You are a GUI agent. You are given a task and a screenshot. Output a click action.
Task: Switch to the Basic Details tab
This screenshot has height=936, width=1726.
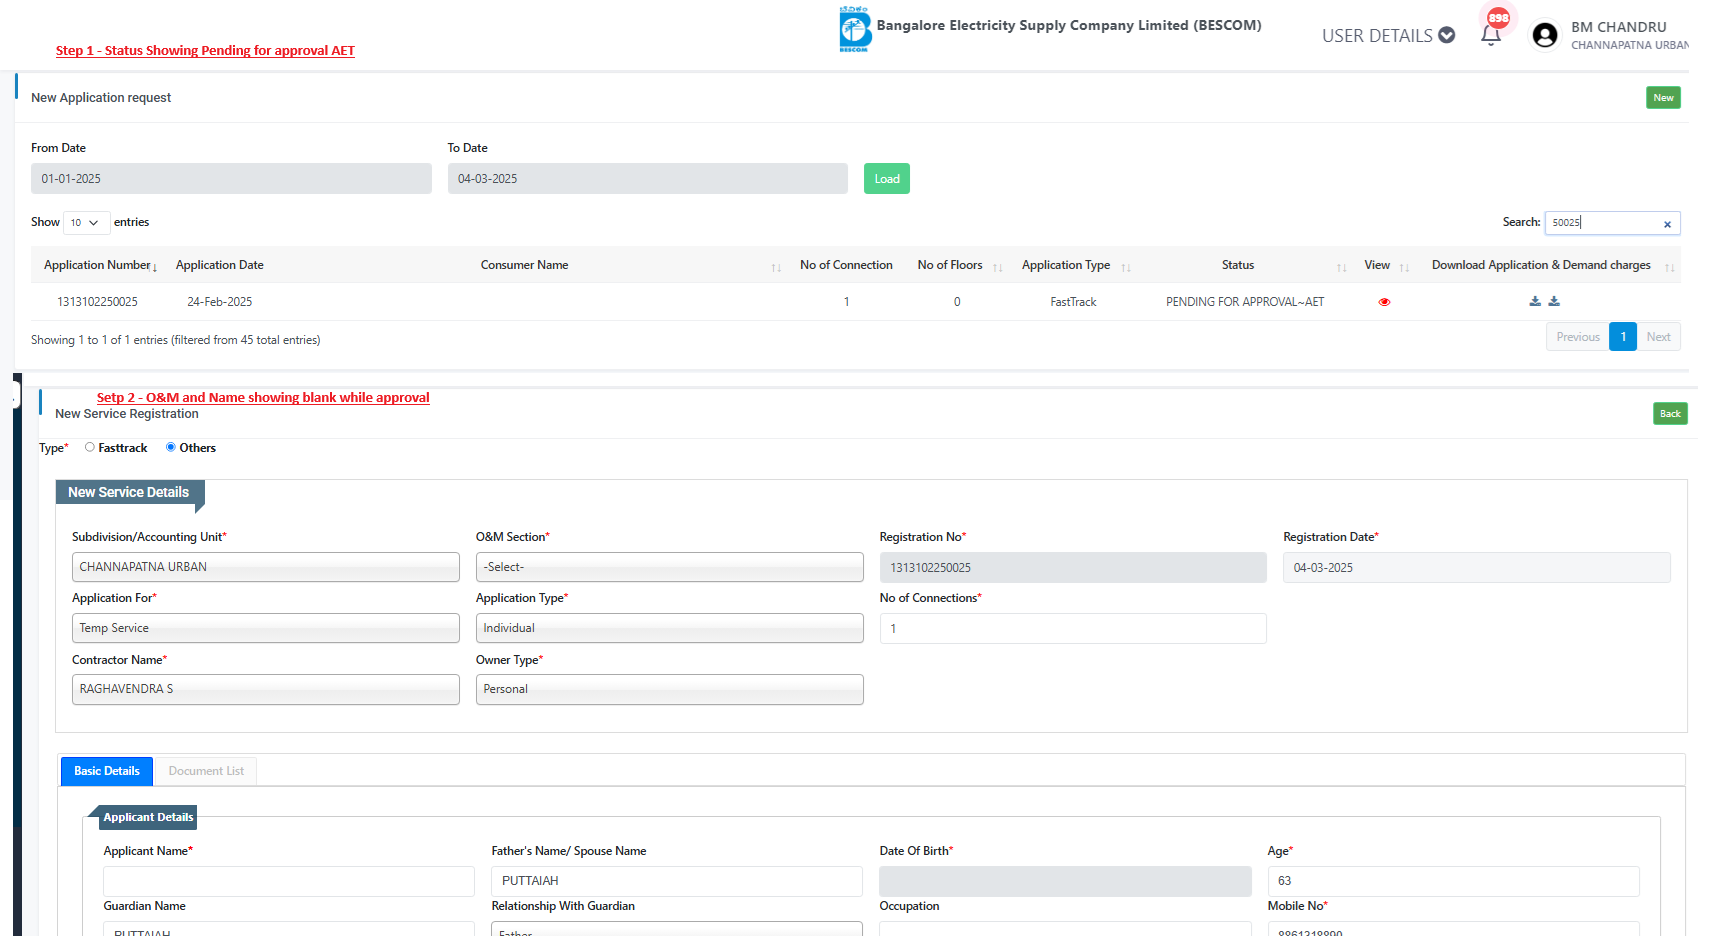tap(107, 771)
